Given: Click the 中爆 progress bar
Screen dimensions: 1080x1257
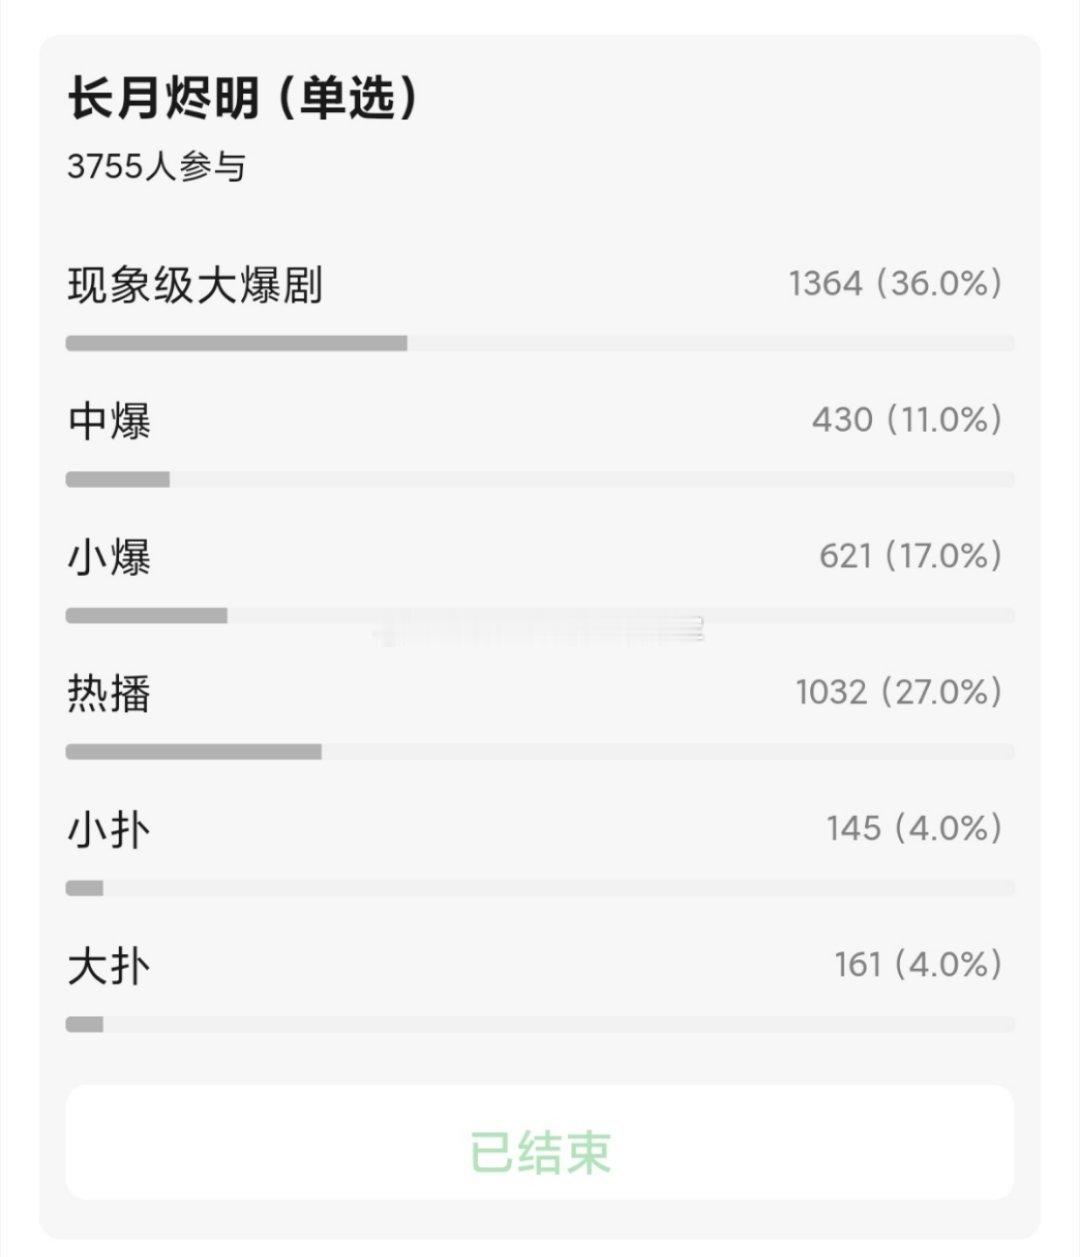Looking at the screenshot, I should (540, 479).
